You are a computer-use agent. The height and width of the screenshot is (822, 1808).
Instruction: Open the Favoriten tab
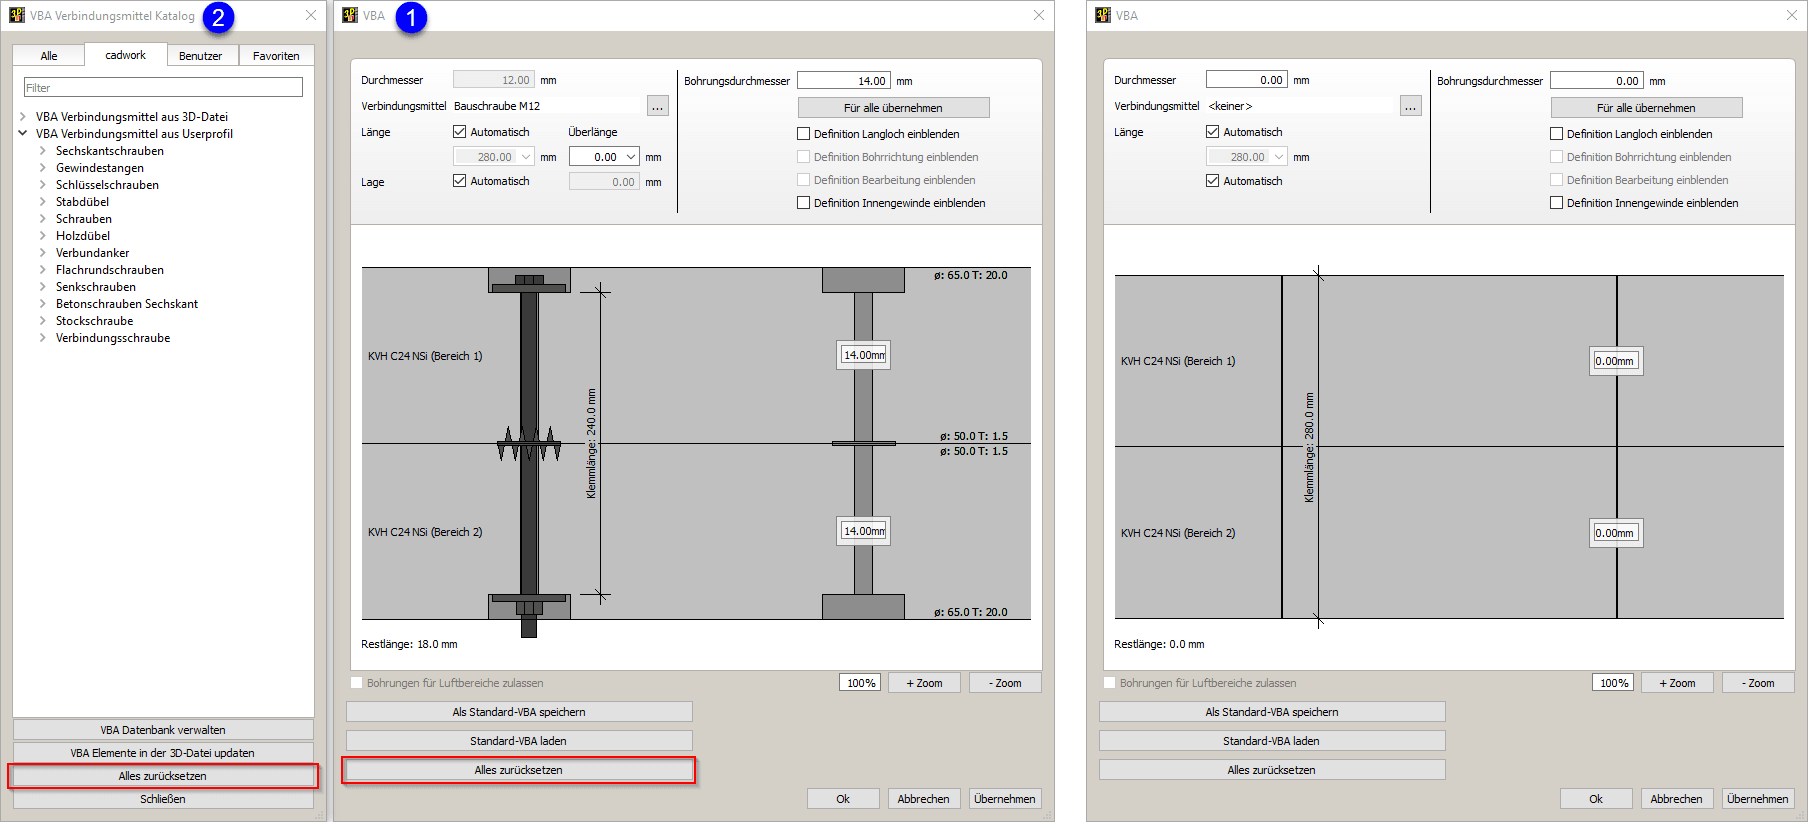click(x=276, y=56)
